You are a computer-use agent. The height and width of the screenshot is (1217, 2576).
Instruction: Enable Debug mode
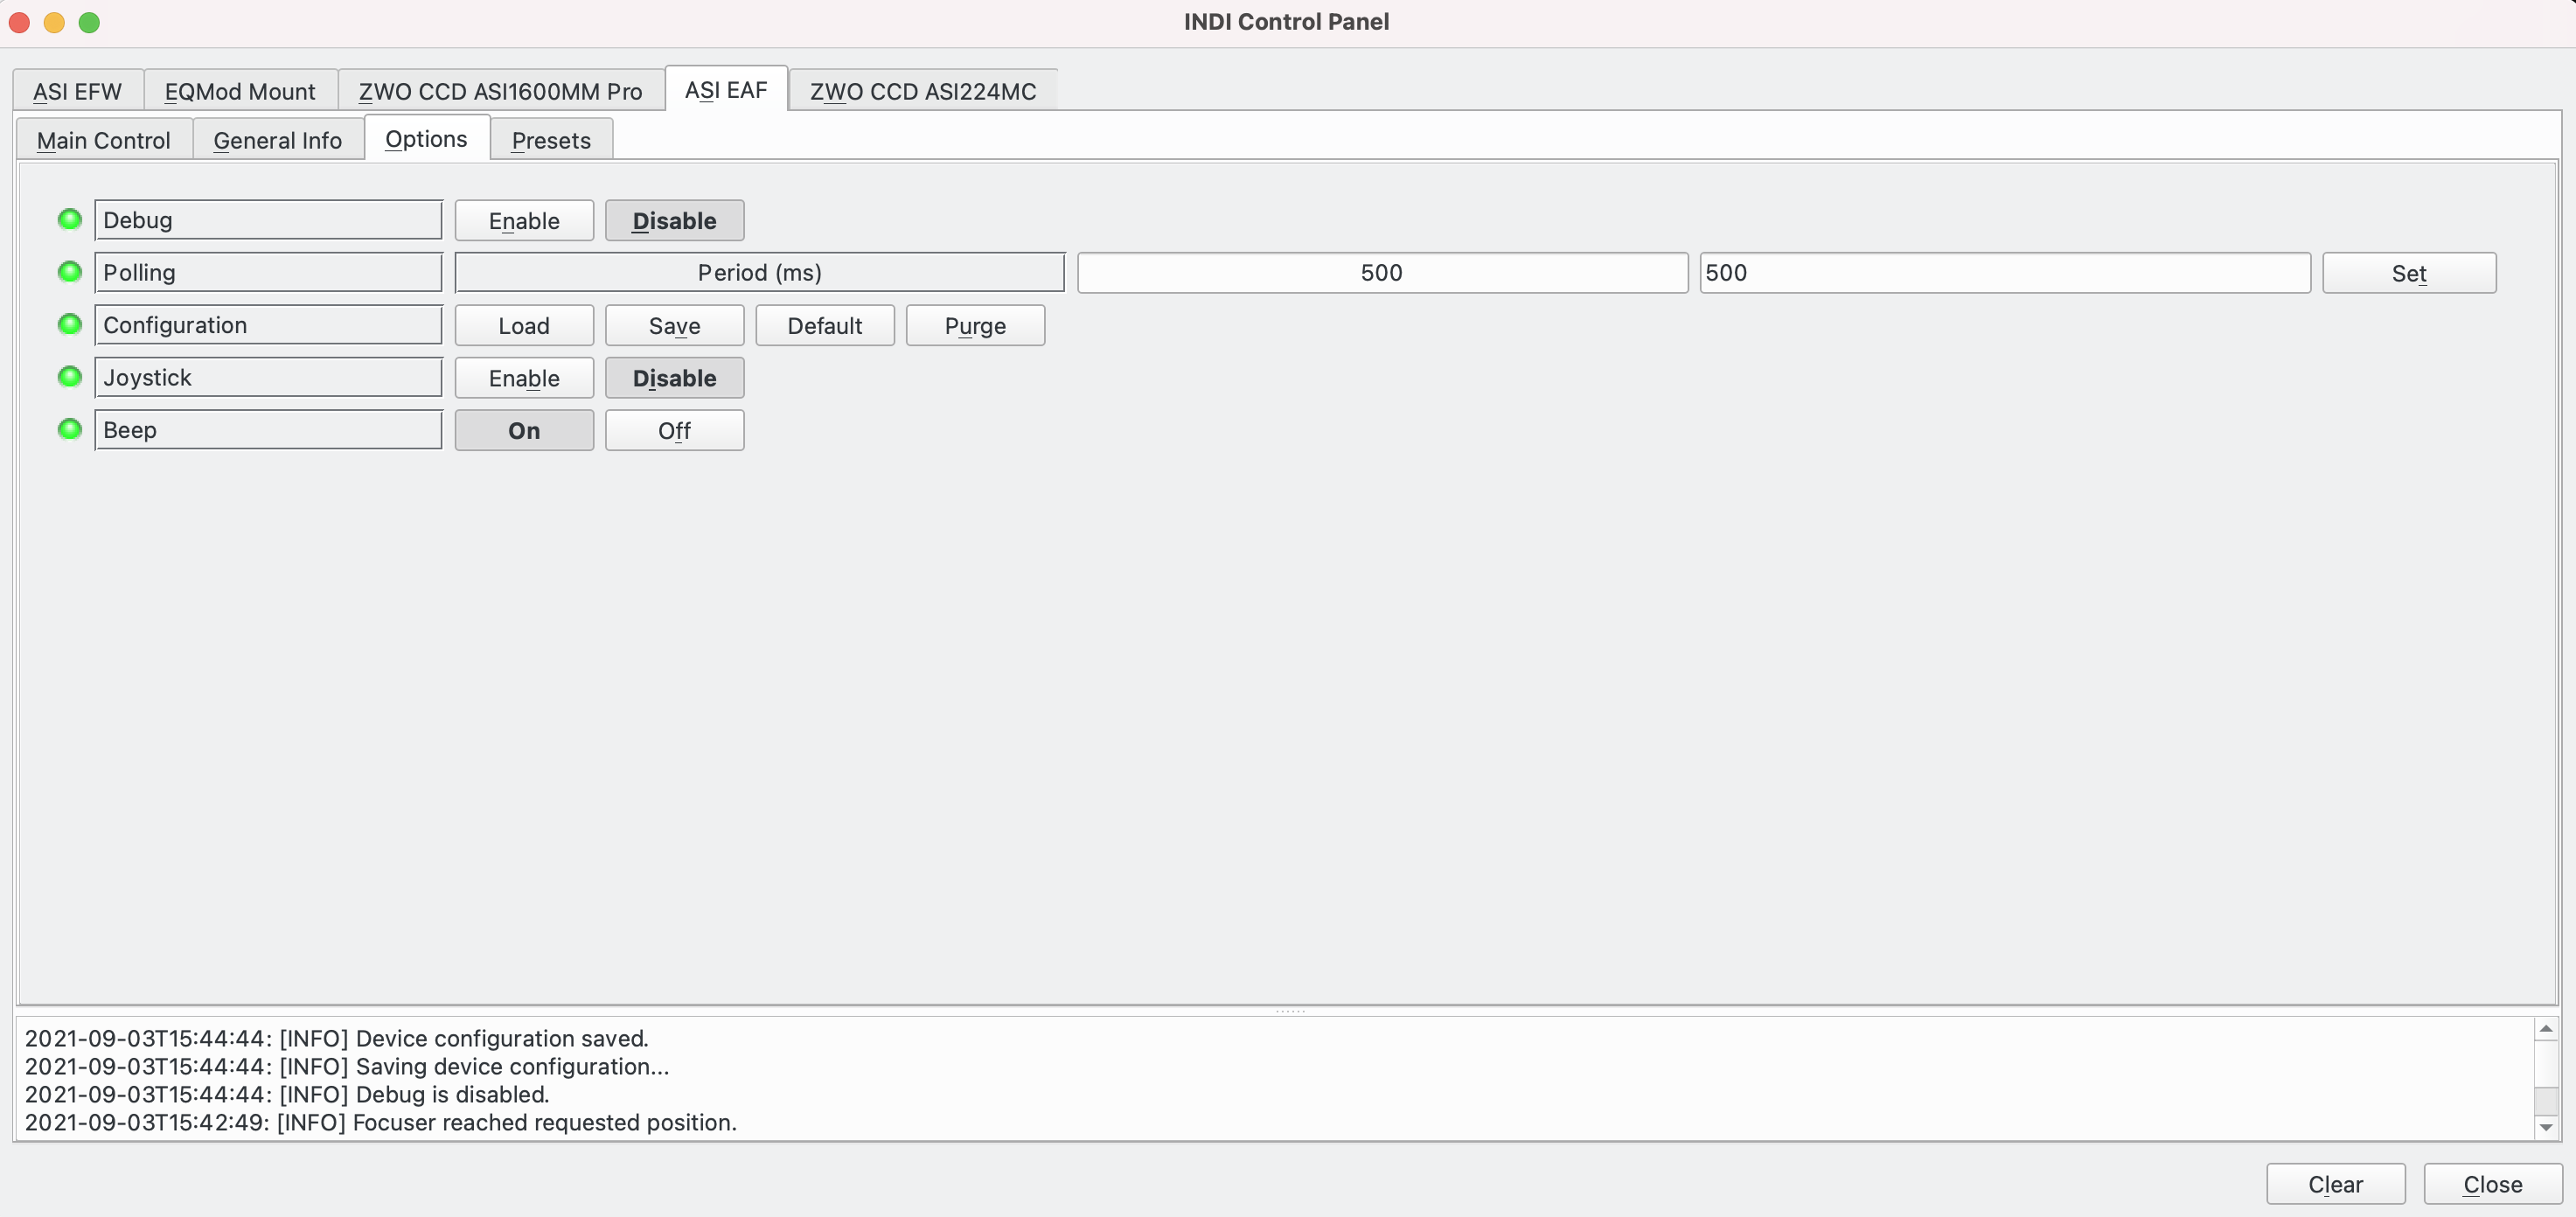pyautogui.click(x=524, y=220)
